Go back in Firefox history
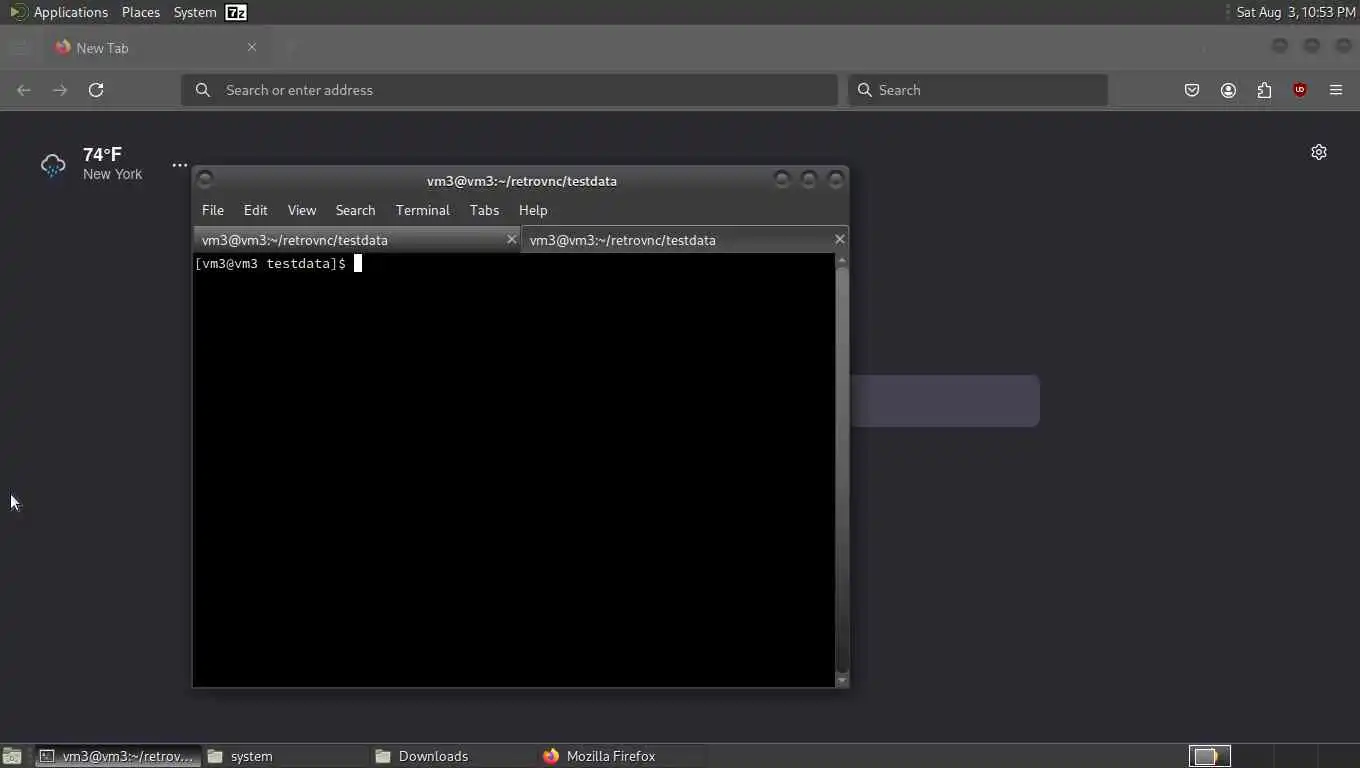The width and height of the screenshot is (1360, 768). [24, 90]
